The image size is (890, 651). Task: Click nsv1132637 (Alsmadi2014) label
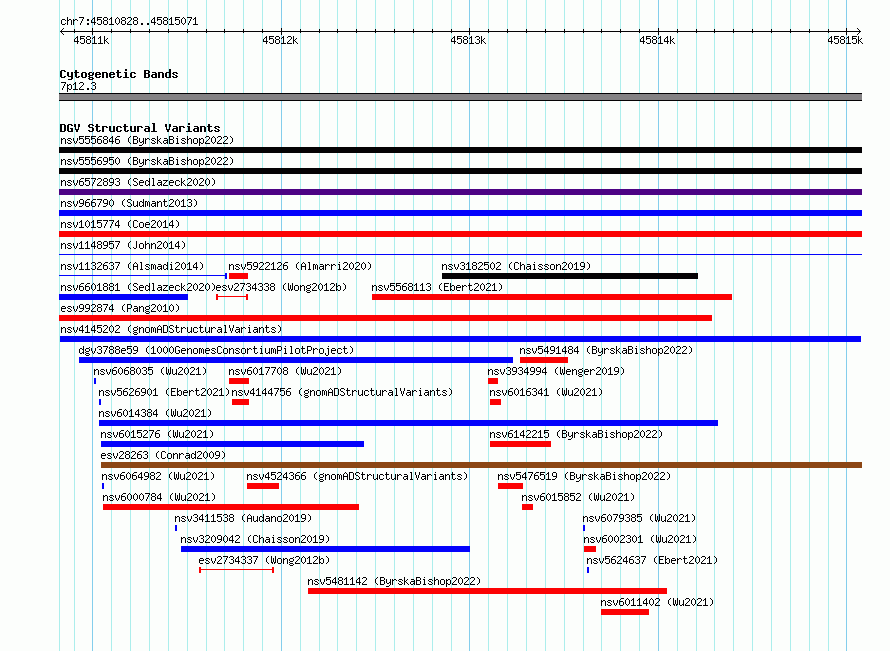[x=132, y=266]
